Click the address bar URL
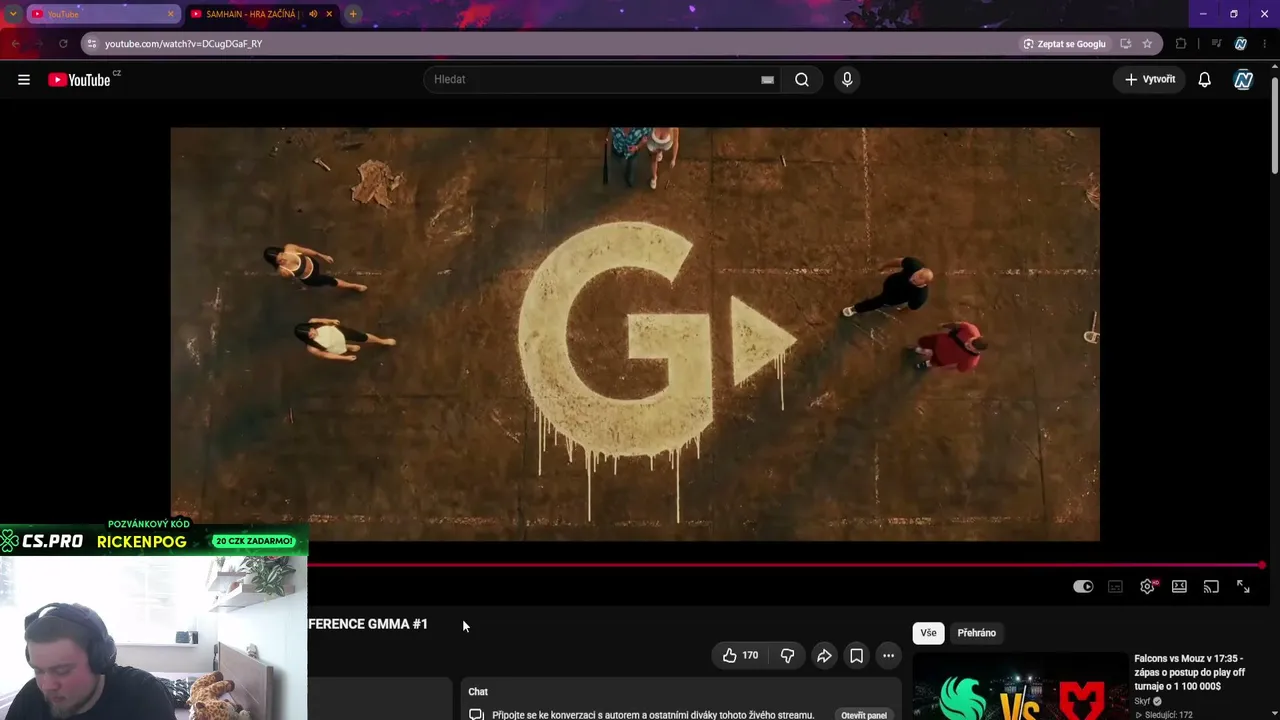This screenshot has width=1280, height=720. (183, 44)
